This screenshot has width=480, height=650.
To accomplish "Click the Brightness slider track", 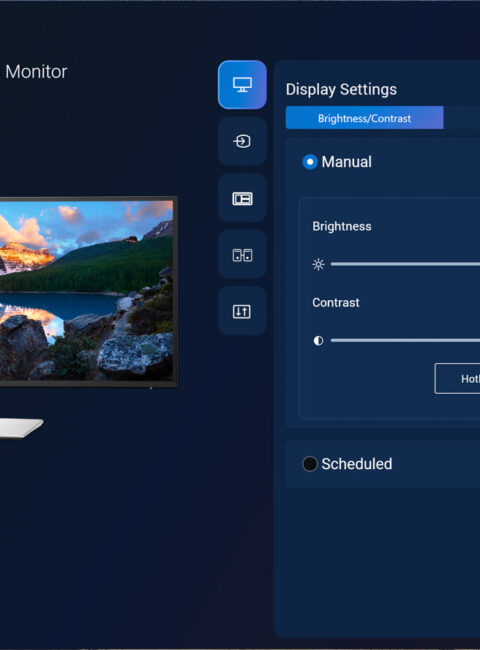I will click(x=405, y=264).
